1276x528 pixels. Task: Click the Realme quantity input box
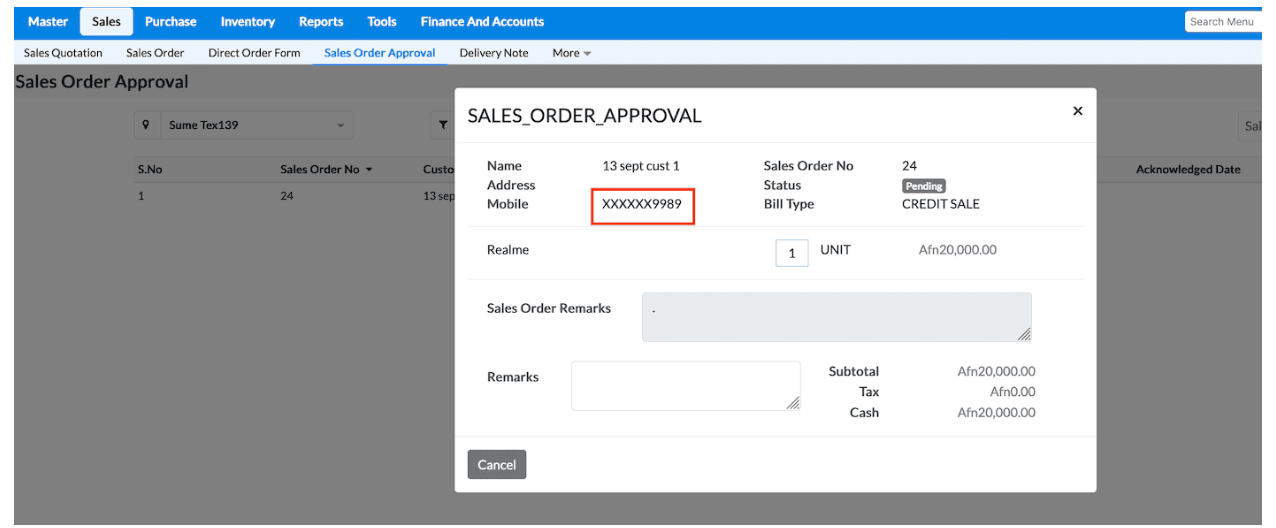pyautogui.click(x=791, y=253)
